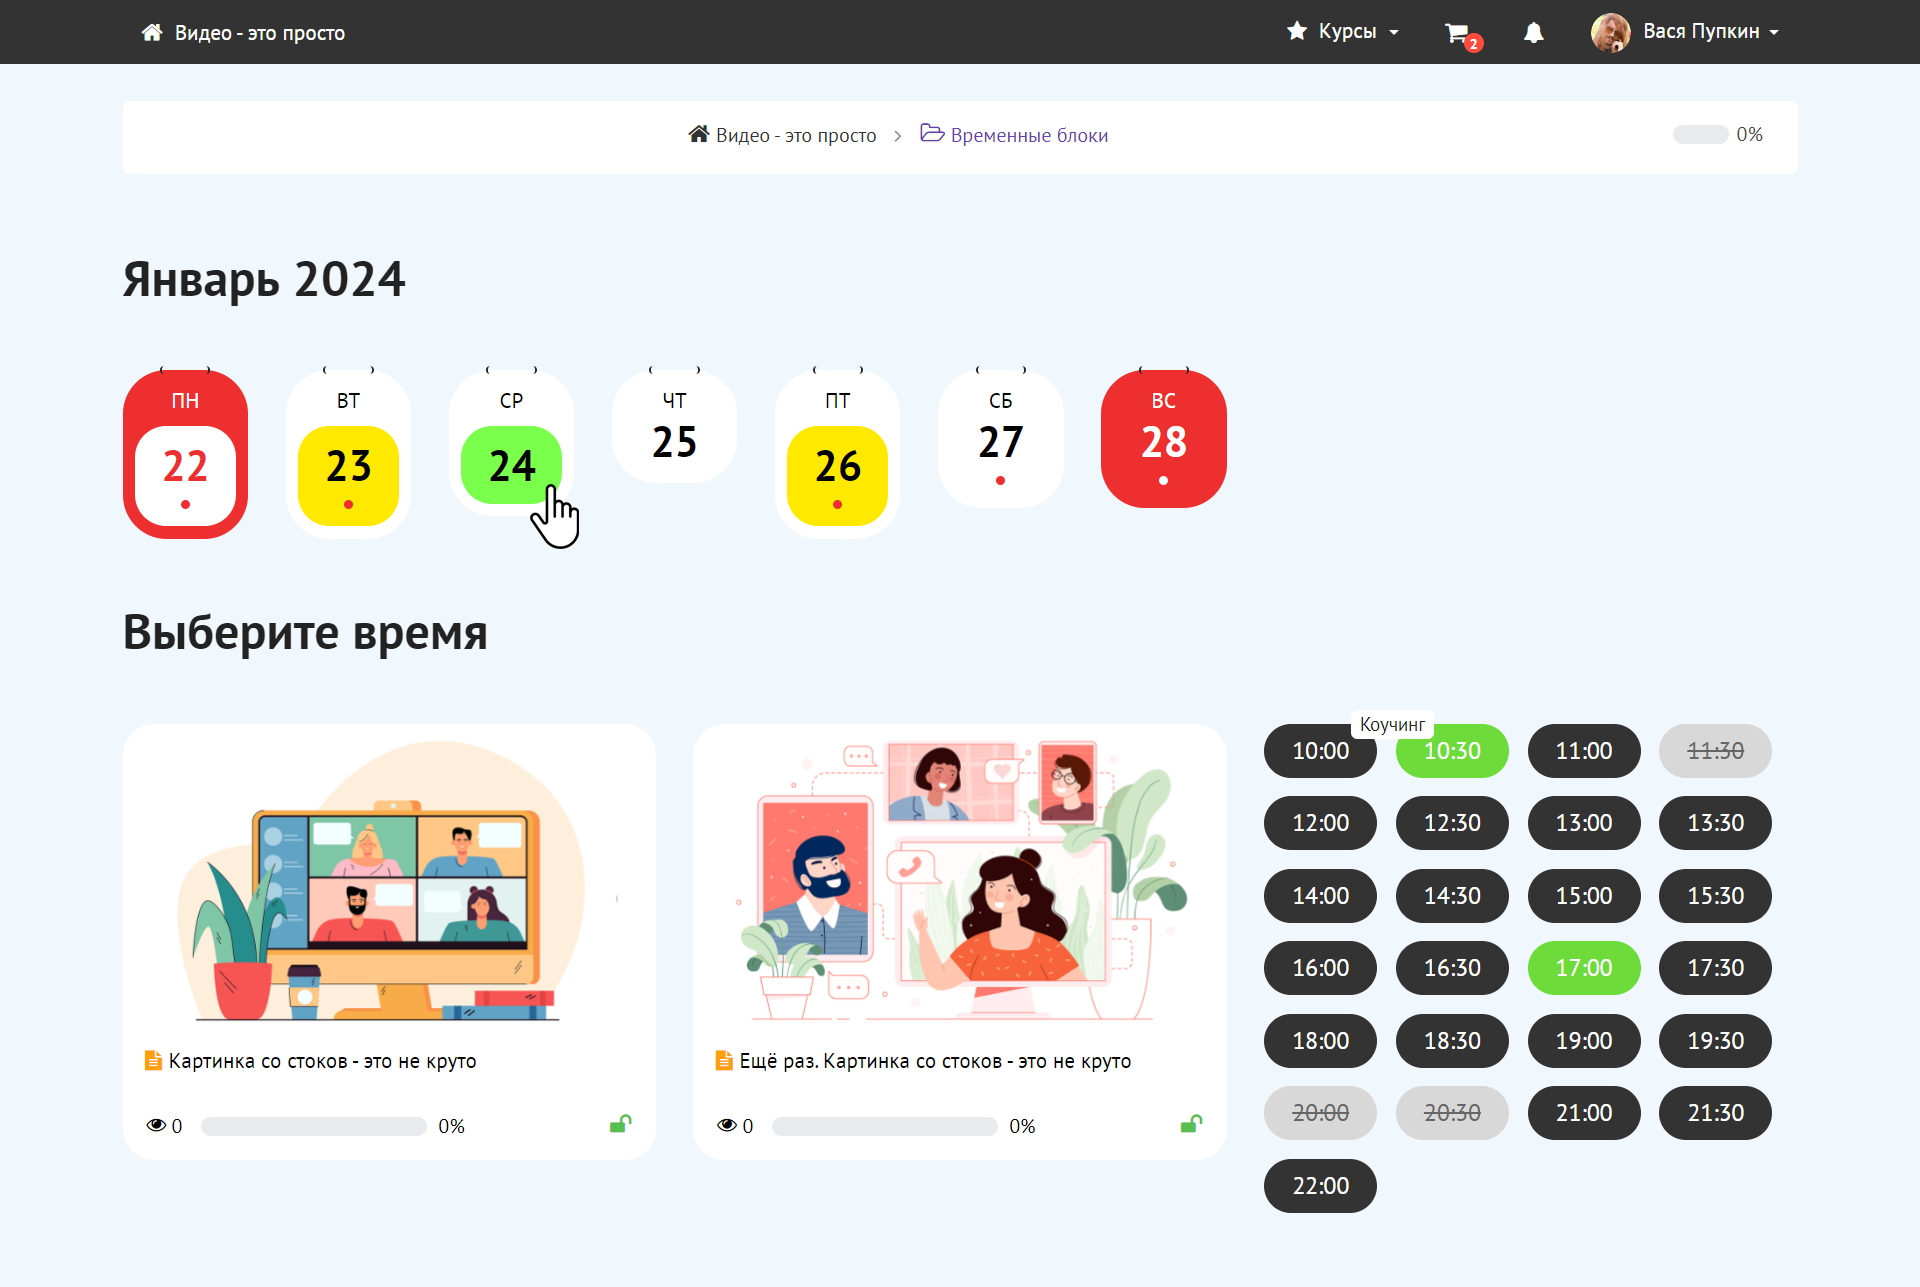
Task: Click eye views icon on first card
Action: (156, 1125)
